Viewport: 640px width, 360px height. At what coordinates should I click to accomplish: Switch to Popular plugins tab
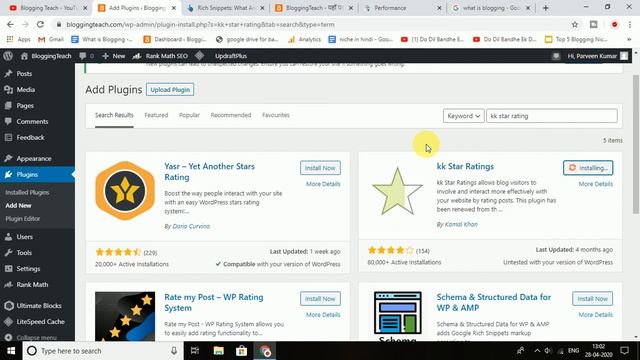pyautogui.click(x=189, y=116)
